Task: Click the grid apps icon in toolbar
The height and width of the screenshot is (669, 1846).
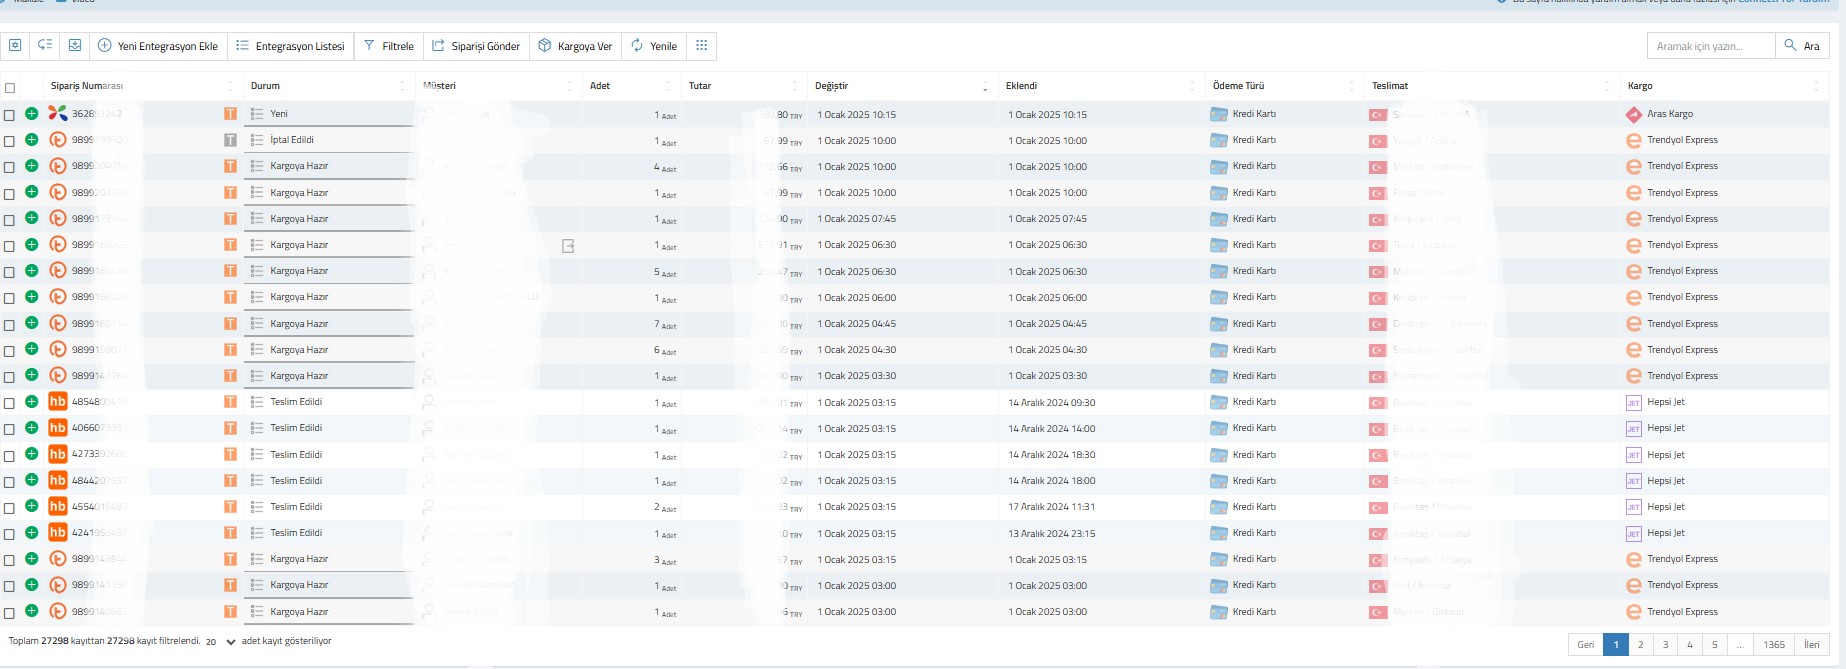Action: tap(701, 46)
